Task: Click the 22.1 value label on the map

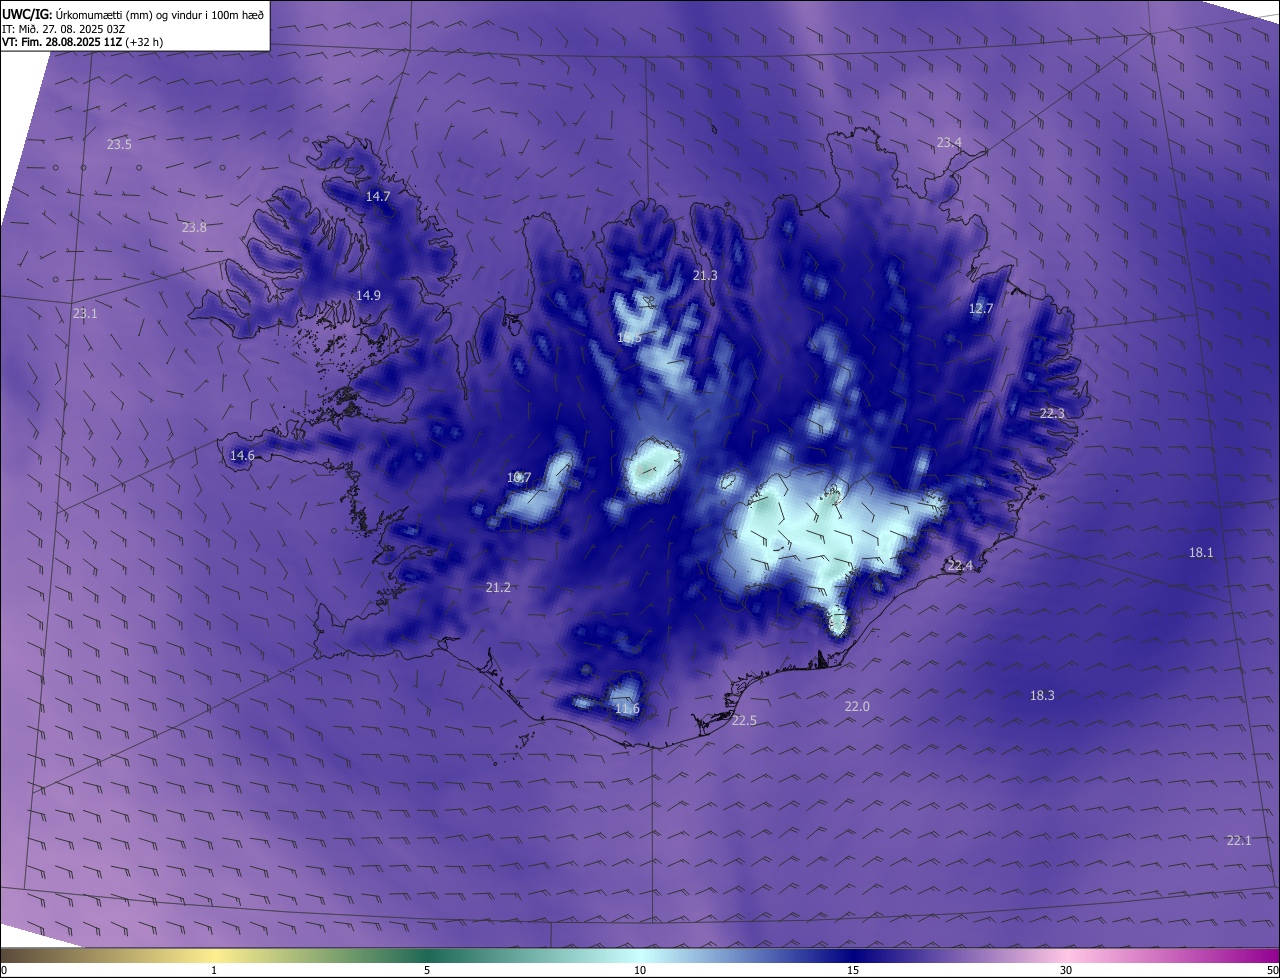Action: tap(1239, 841)
